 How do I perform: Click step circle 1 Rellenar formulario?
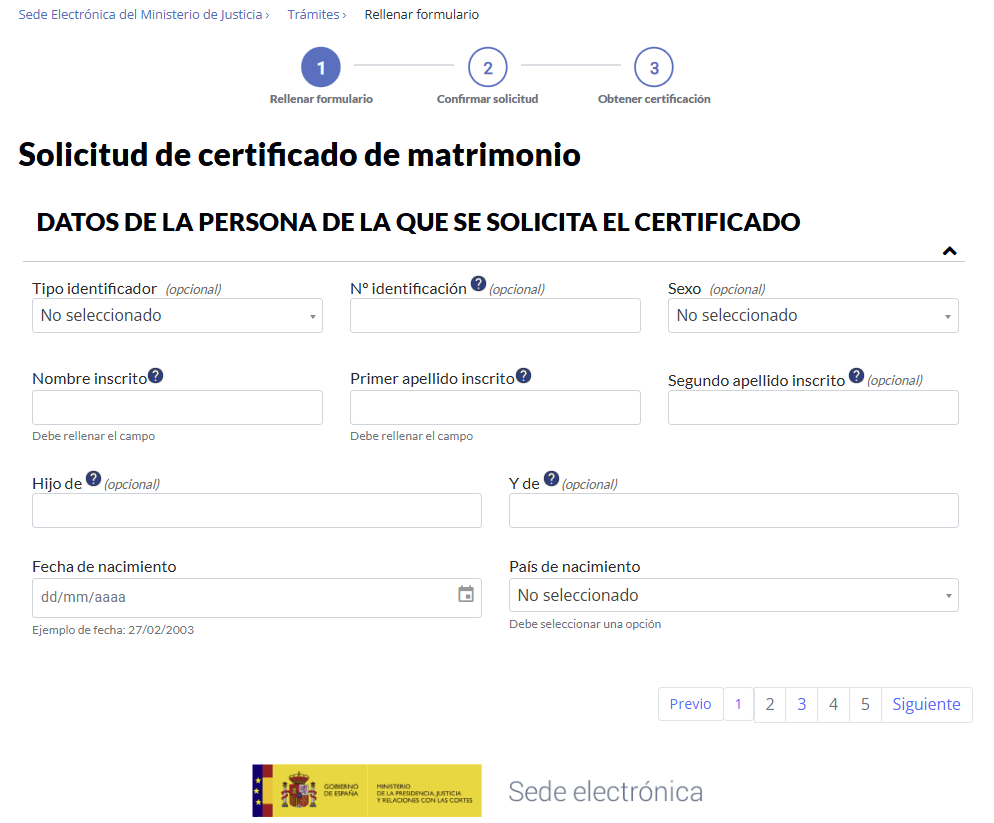(x=320, y=68)
